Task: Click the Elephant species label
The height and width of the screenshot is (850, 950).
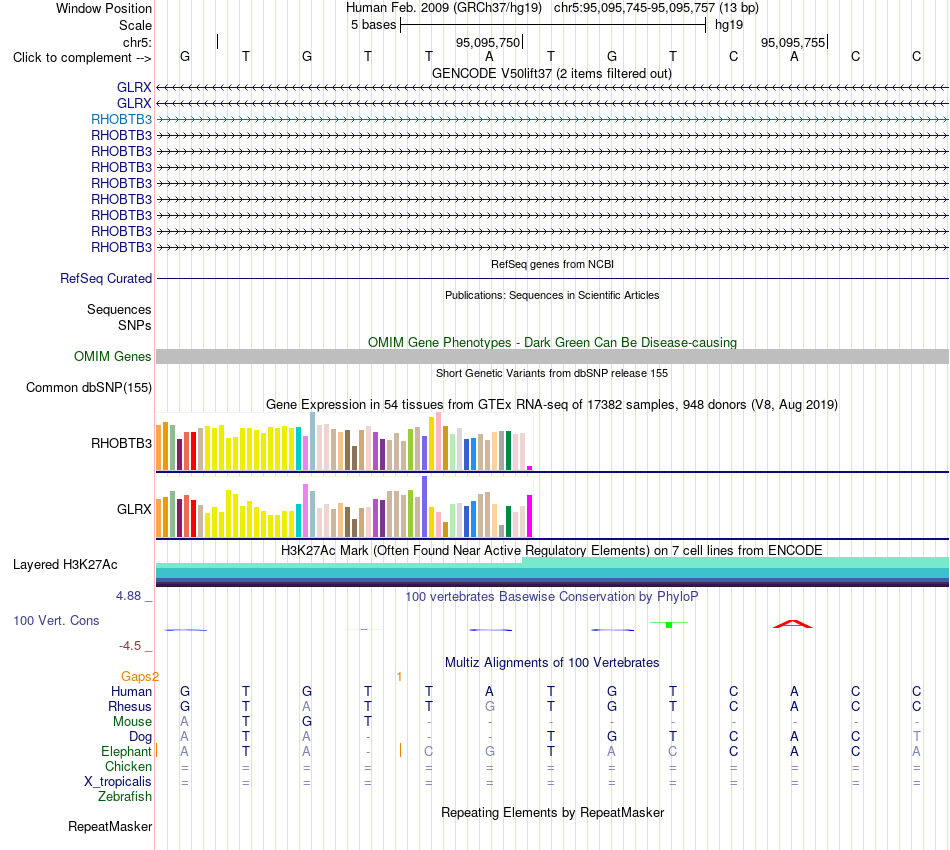Action: click(x=126, y=751)
